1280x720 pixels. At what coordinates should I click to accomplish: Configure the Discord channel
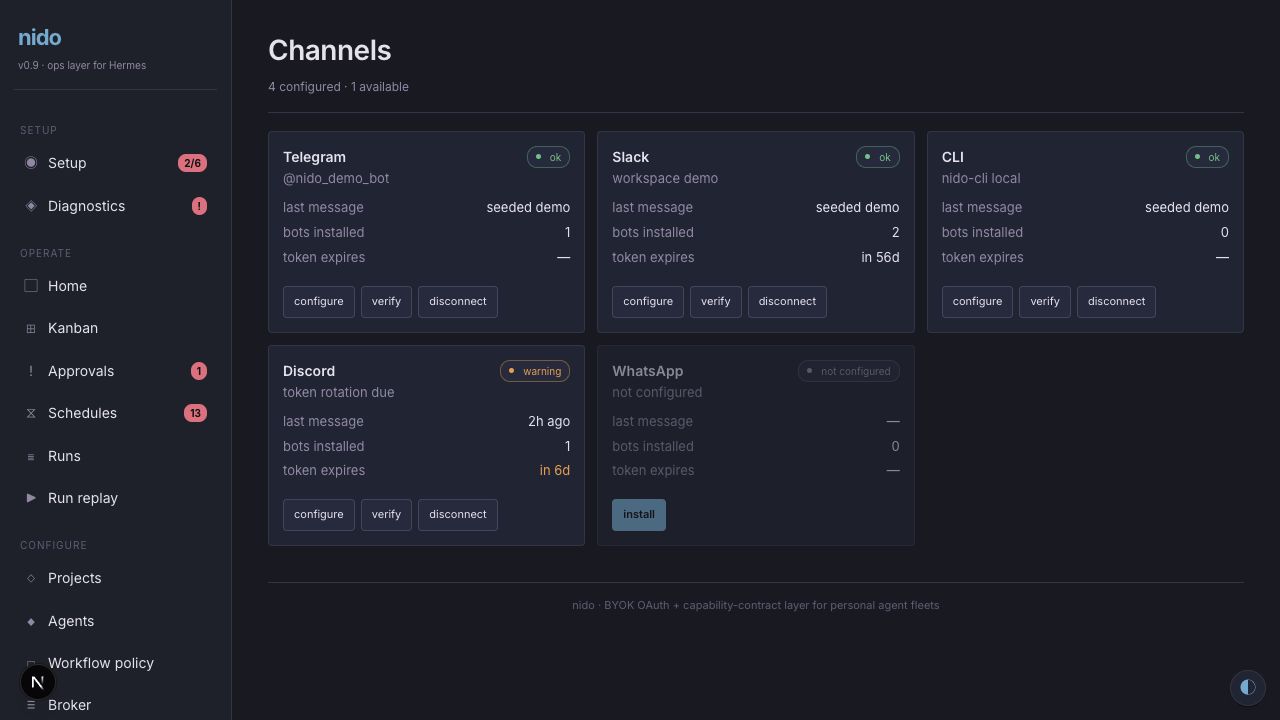point(319,514)
